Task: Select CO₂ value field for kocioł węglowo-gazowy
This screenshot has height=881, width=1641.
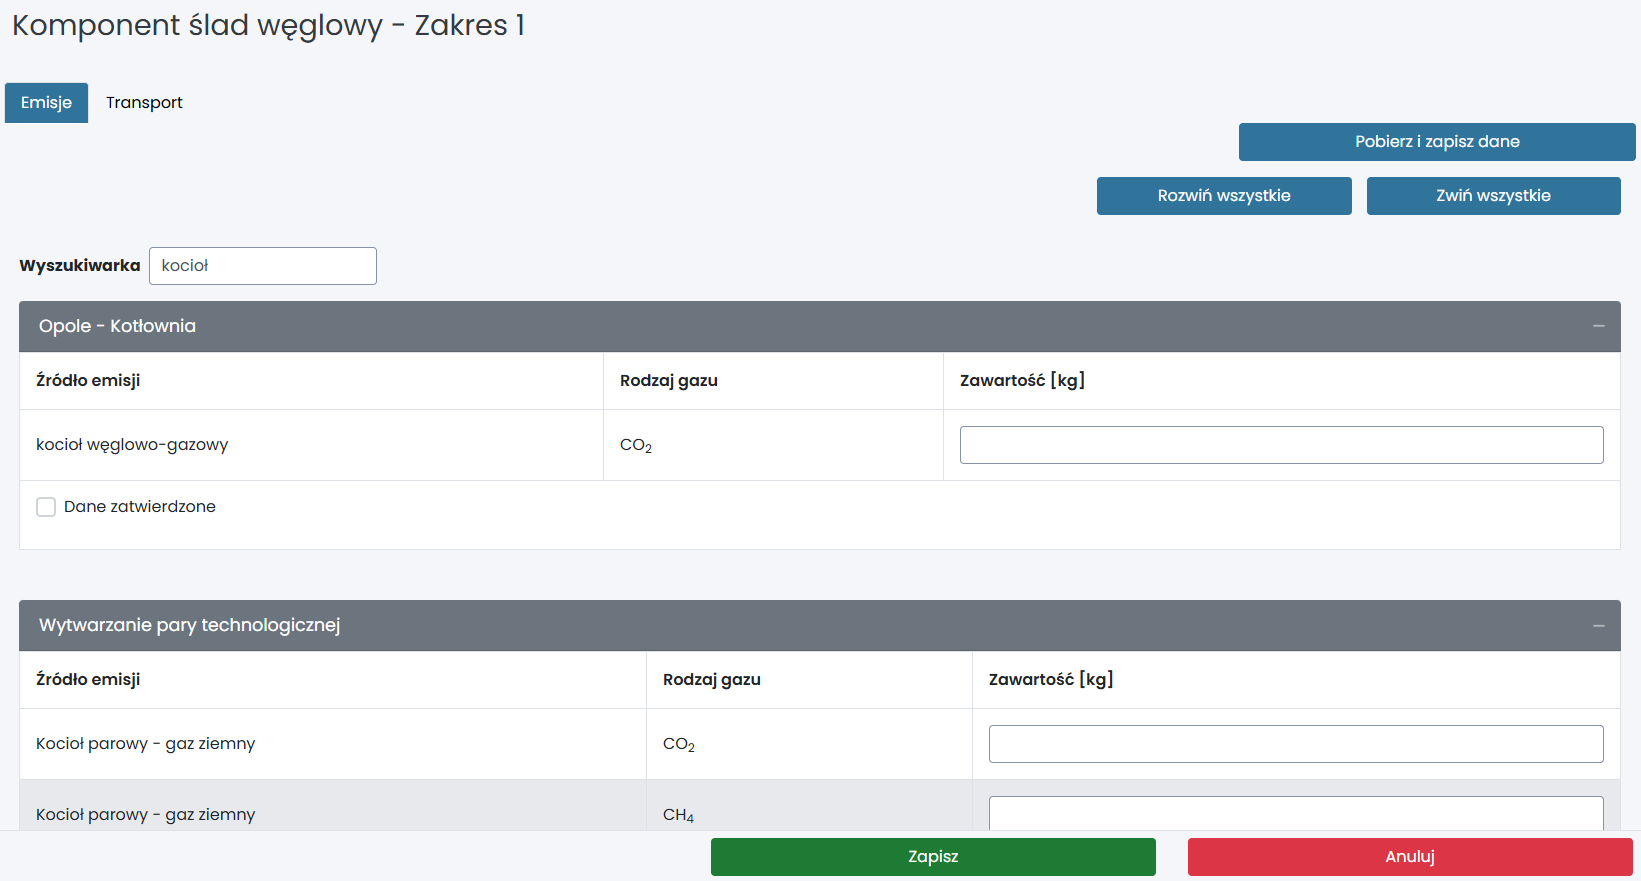Action: click(x=1280, y=445)
